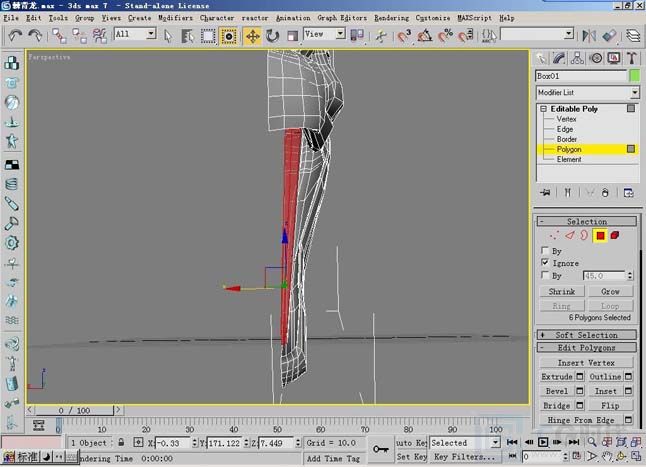Toggle the first By checkbox
Image resolution: width=646 pixels, height=467 pixels.
[545, 250]
